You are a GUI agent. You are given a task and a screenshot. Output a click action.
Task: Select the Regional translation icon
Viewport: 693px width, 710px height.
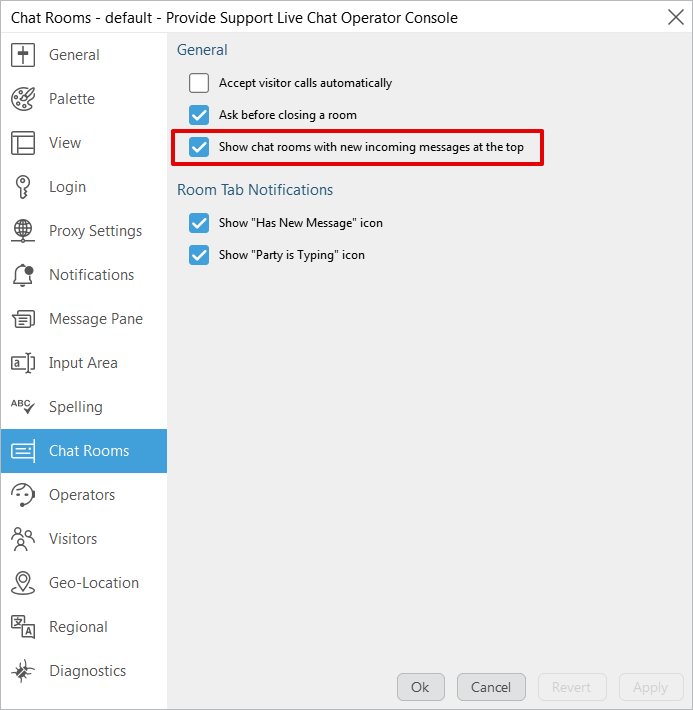click(x=23, y=627)
